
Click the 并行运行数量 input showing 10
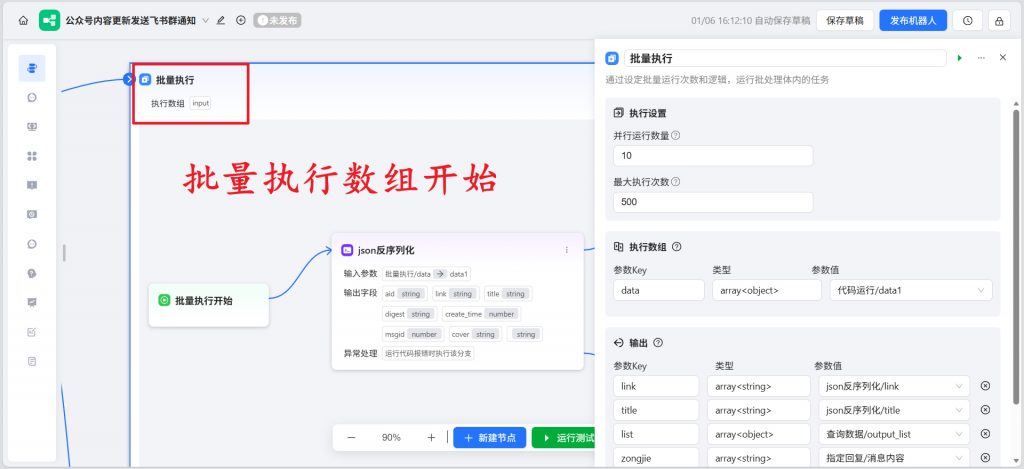point(713,155)
